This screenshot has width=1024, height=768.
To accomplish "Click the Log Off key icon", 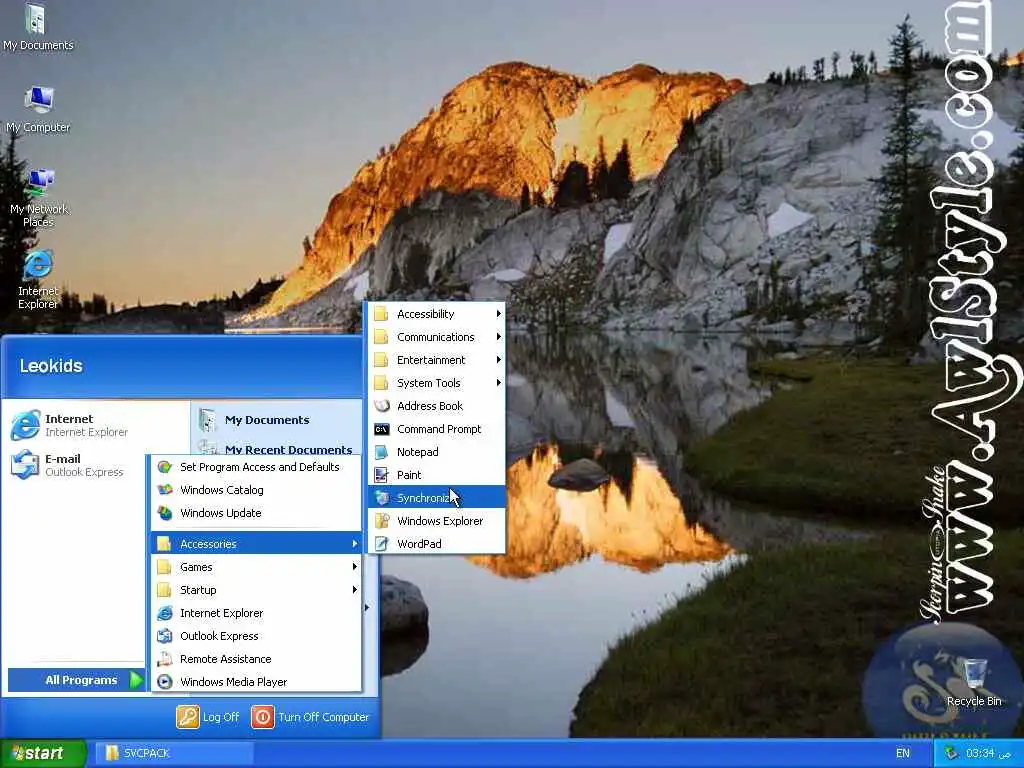I will click(187, 717).
